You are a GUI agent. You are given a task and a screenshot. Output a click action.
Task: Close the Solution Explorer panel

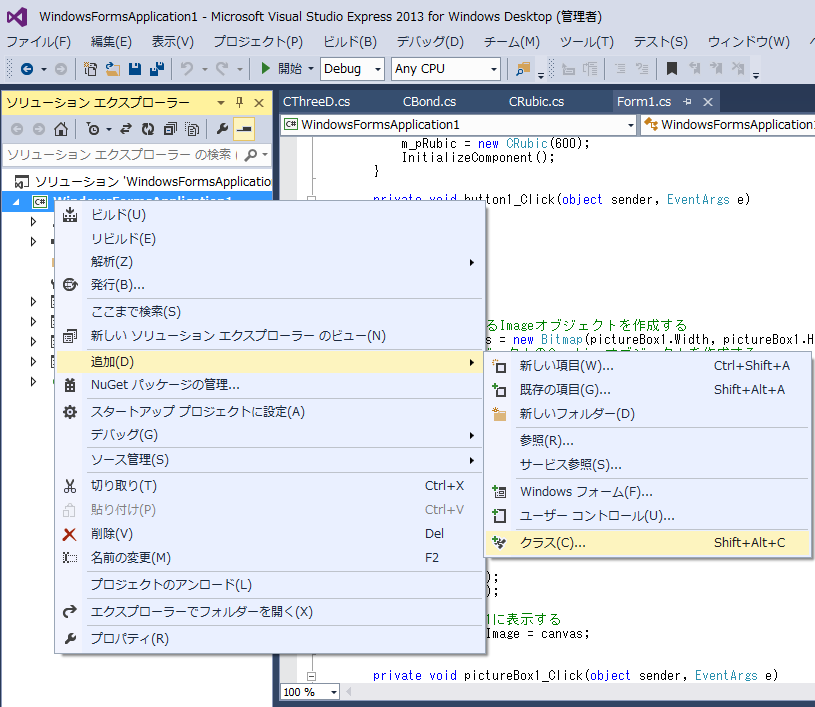coord(259,102)
